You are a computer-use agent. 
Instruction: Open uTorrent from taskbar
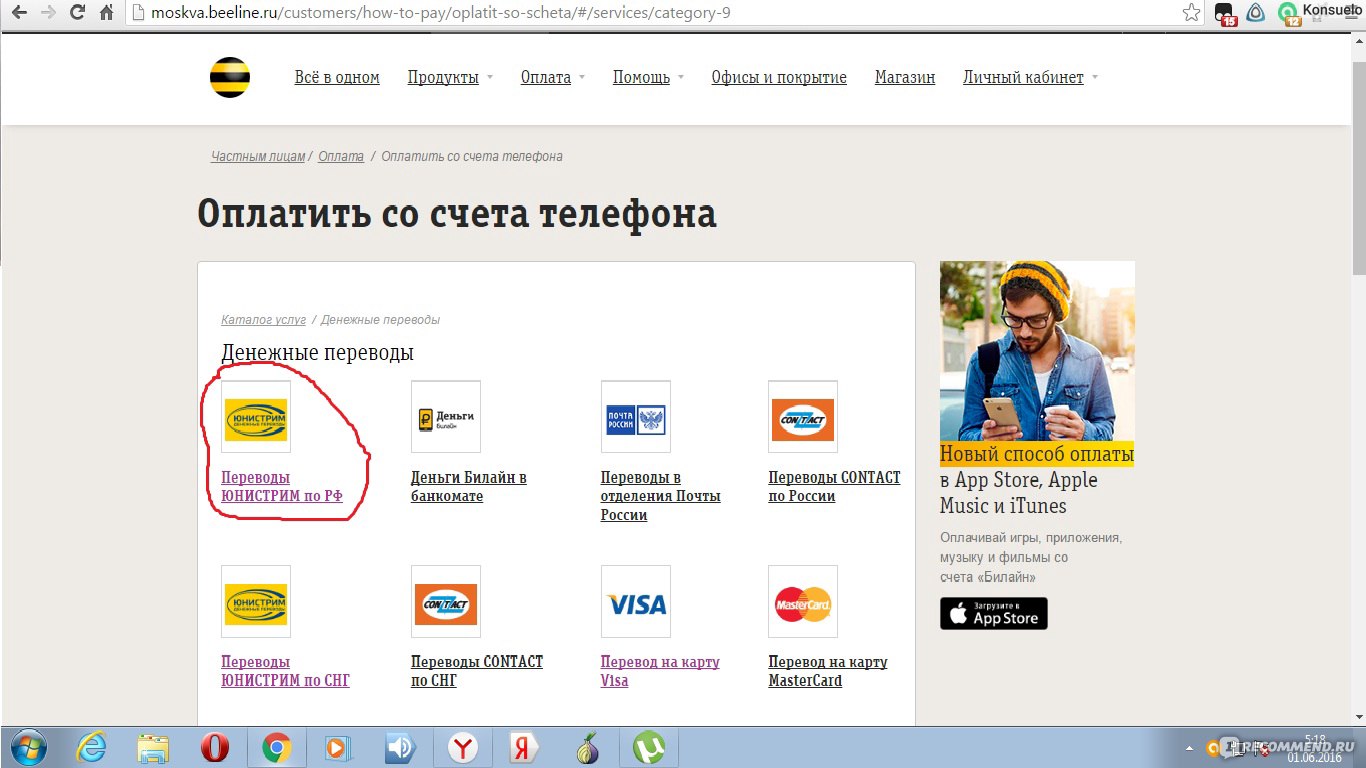coord(649,748)
